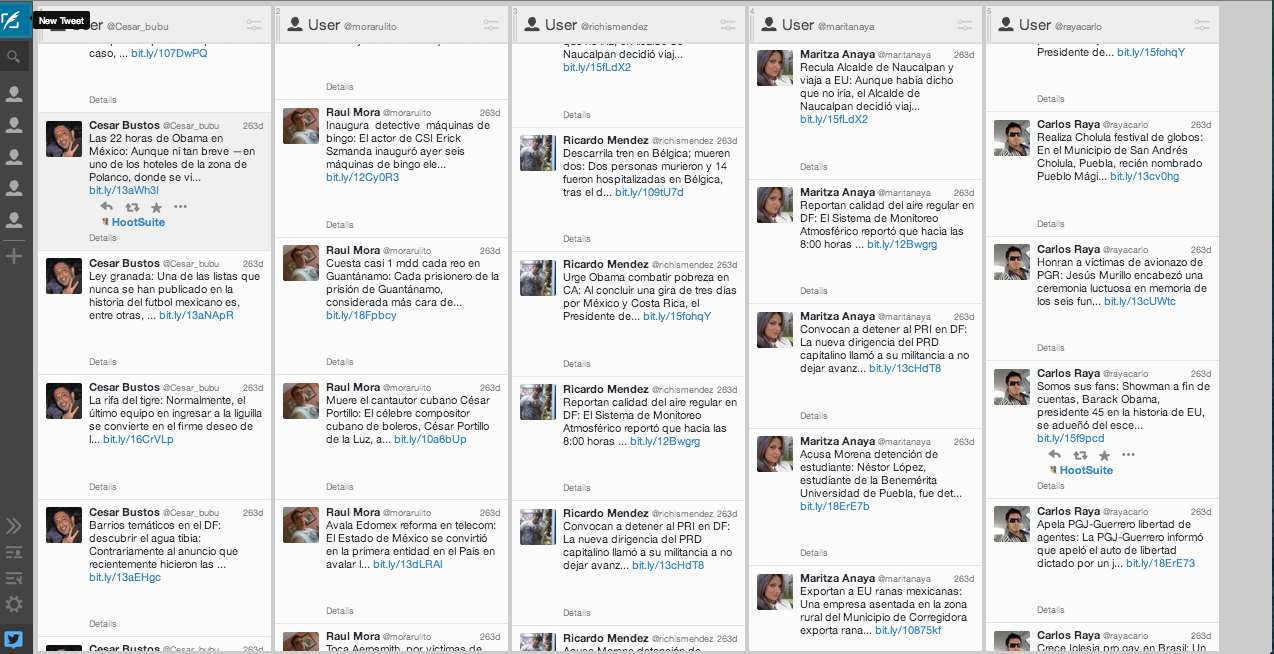The width and height of the screenshot is (1274, 654).
Task: Expand Details of Ricardo Mendez's 'Descarrila tren' tweet
Action: [x=576, y=239]
